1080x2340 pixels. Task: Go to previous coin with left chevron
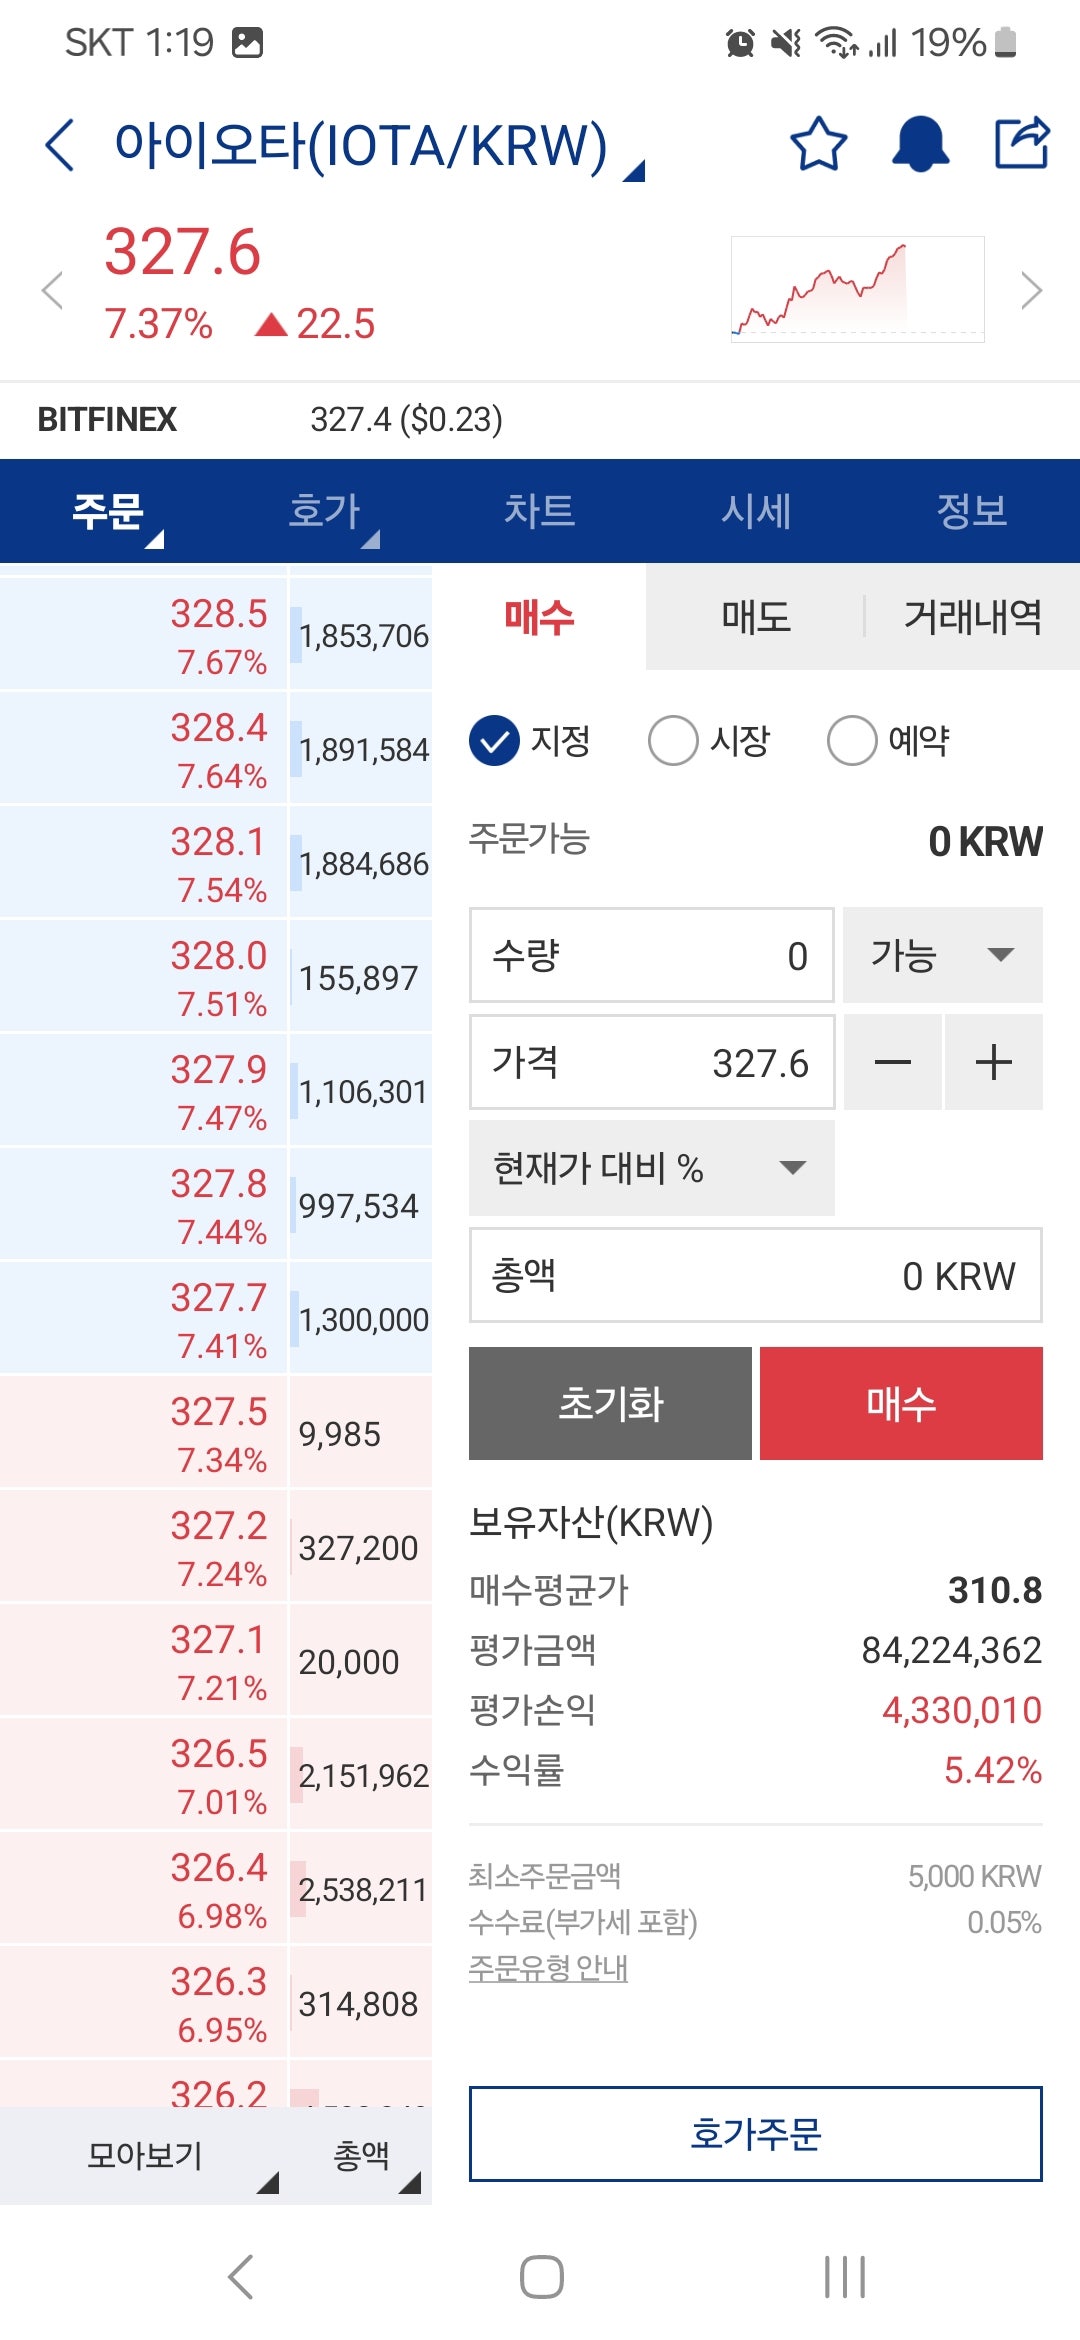[x=52, y=291]
